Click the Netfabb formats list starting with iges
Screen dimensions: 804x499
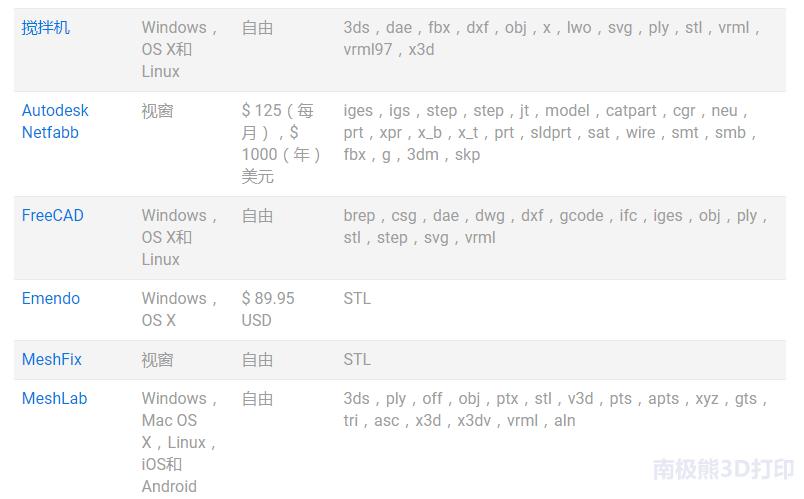[551, 132]
